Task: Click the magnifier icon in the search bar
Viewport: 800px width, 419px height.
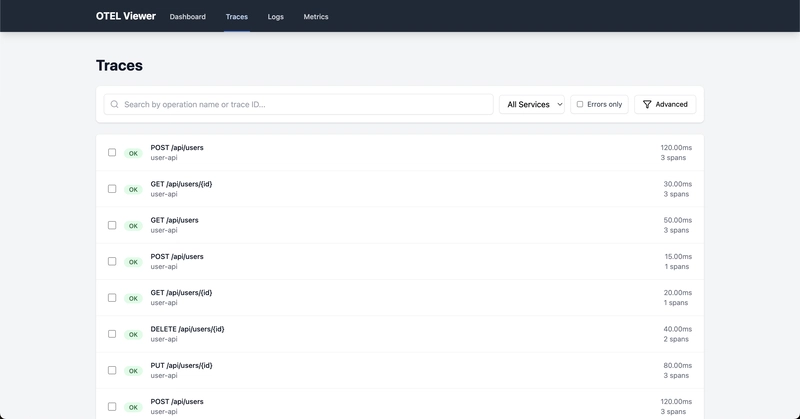Action: click(x=115, y=104)
